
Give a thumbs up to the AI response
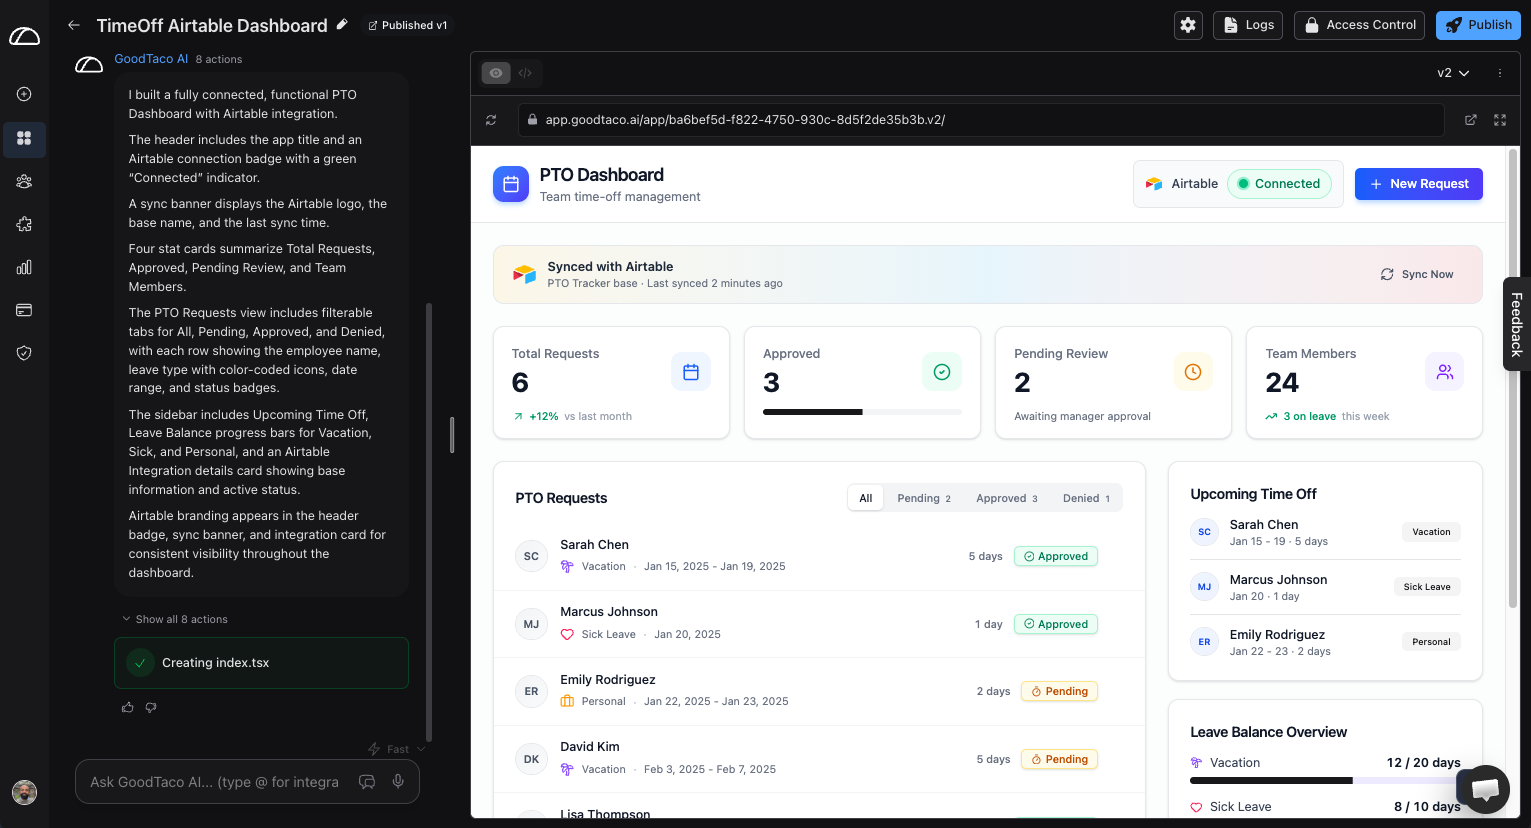tap(128, 707)
